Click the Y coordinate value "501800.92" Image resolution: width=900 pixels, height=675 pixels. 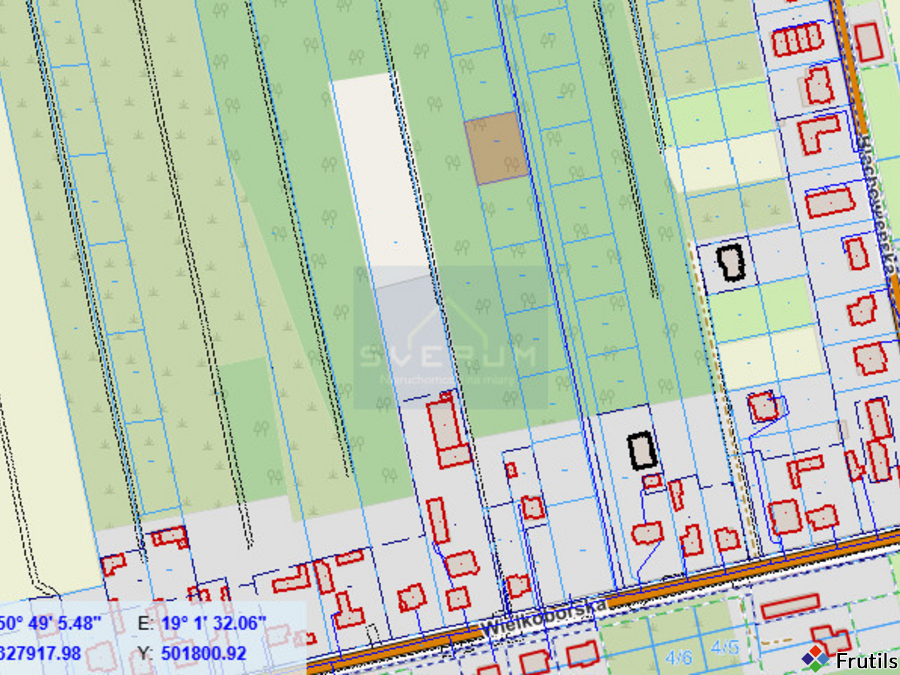pos(204,653)
